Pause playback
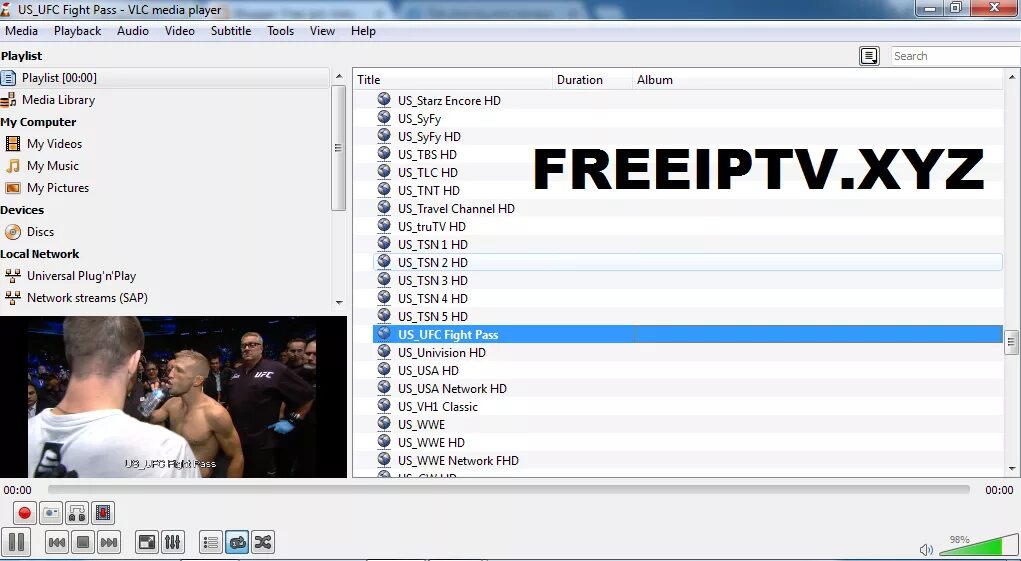Viewport: 1021px width, 561px height. click(16, 542)
